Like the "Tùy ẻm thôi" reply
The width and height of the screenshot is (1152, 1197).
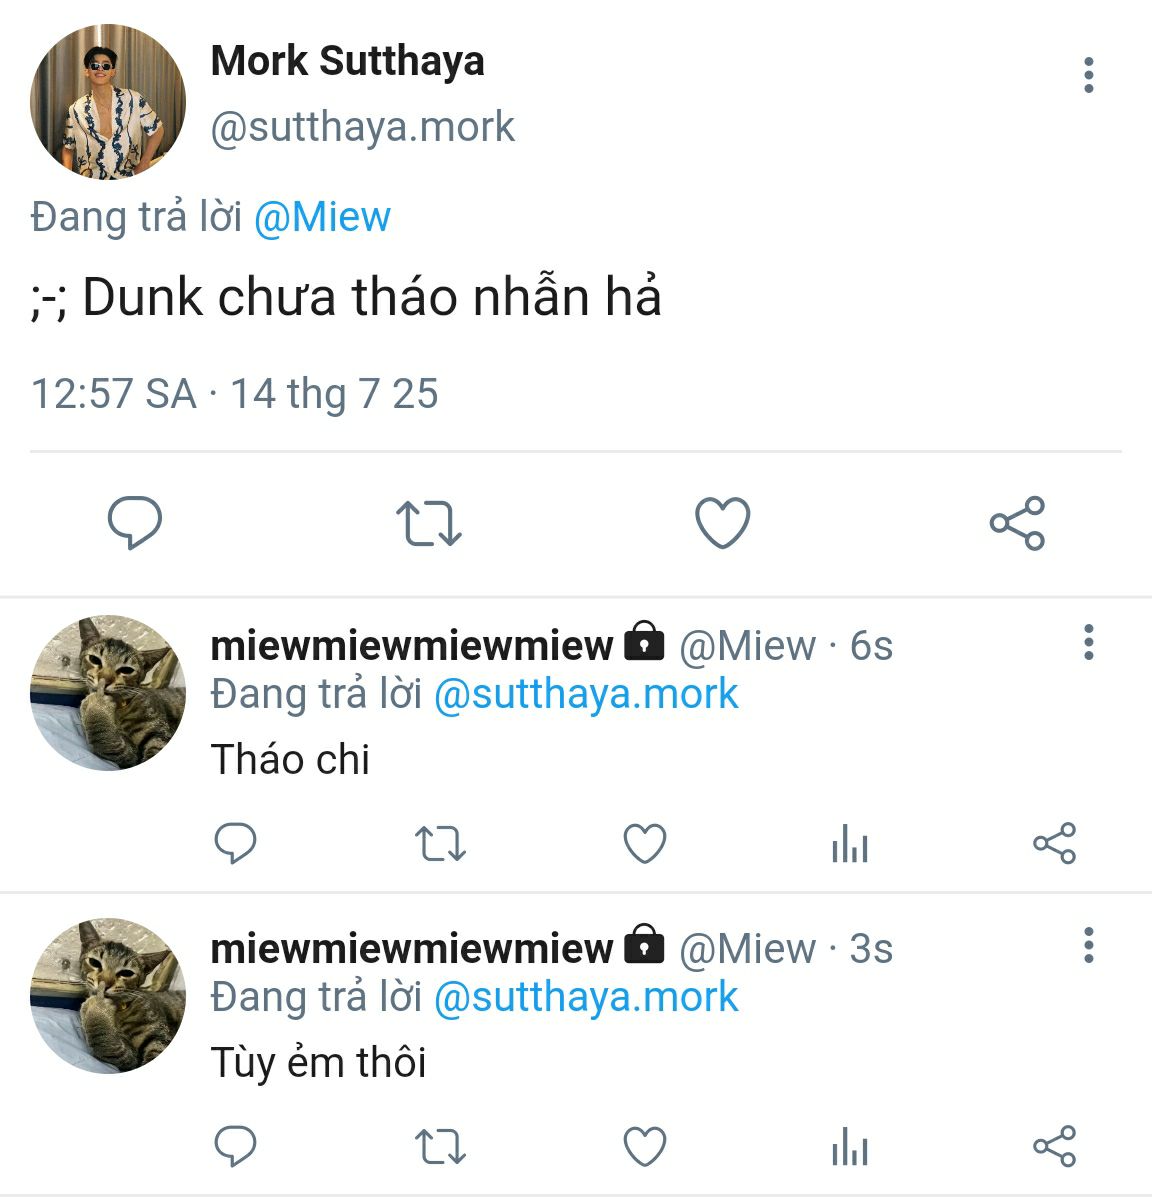click(645, 1146)
